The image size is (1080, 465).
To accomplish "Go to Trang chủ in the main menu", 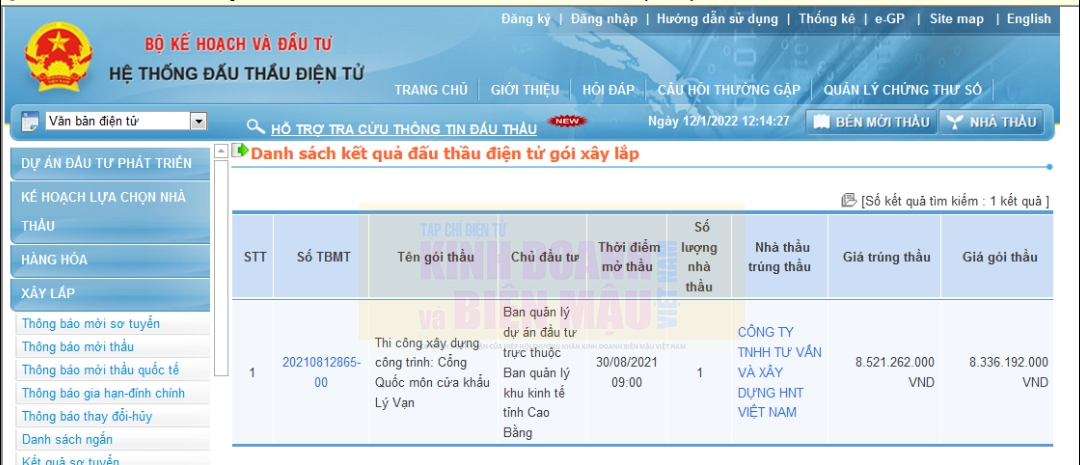I will tap(431, 90).
